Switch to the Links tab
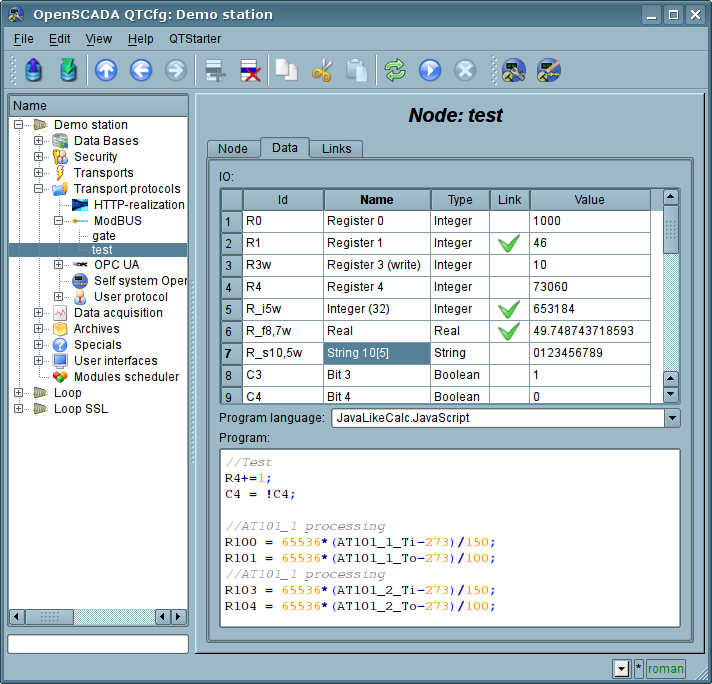 pyautogui.click(x=336, y=149)
